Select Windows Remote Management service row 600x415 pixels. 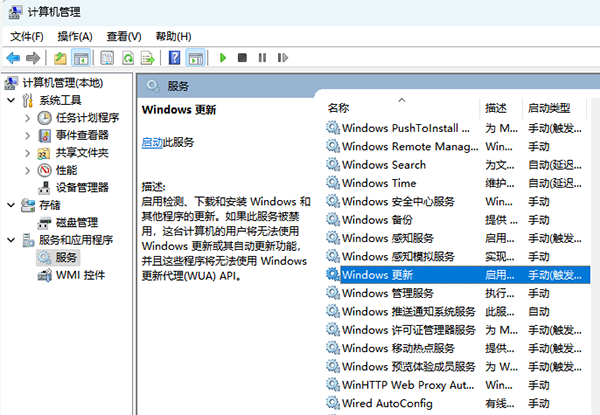click(x=458, y=146)
